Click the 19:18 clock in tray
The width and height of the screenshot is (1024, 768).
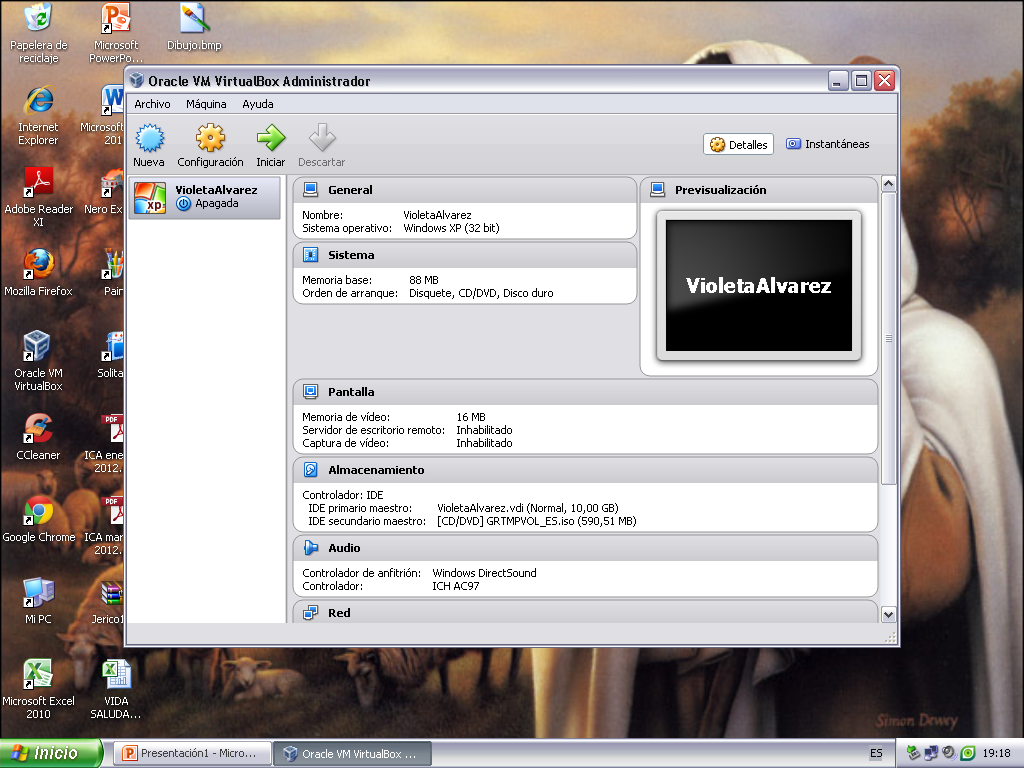click(997, 753)
